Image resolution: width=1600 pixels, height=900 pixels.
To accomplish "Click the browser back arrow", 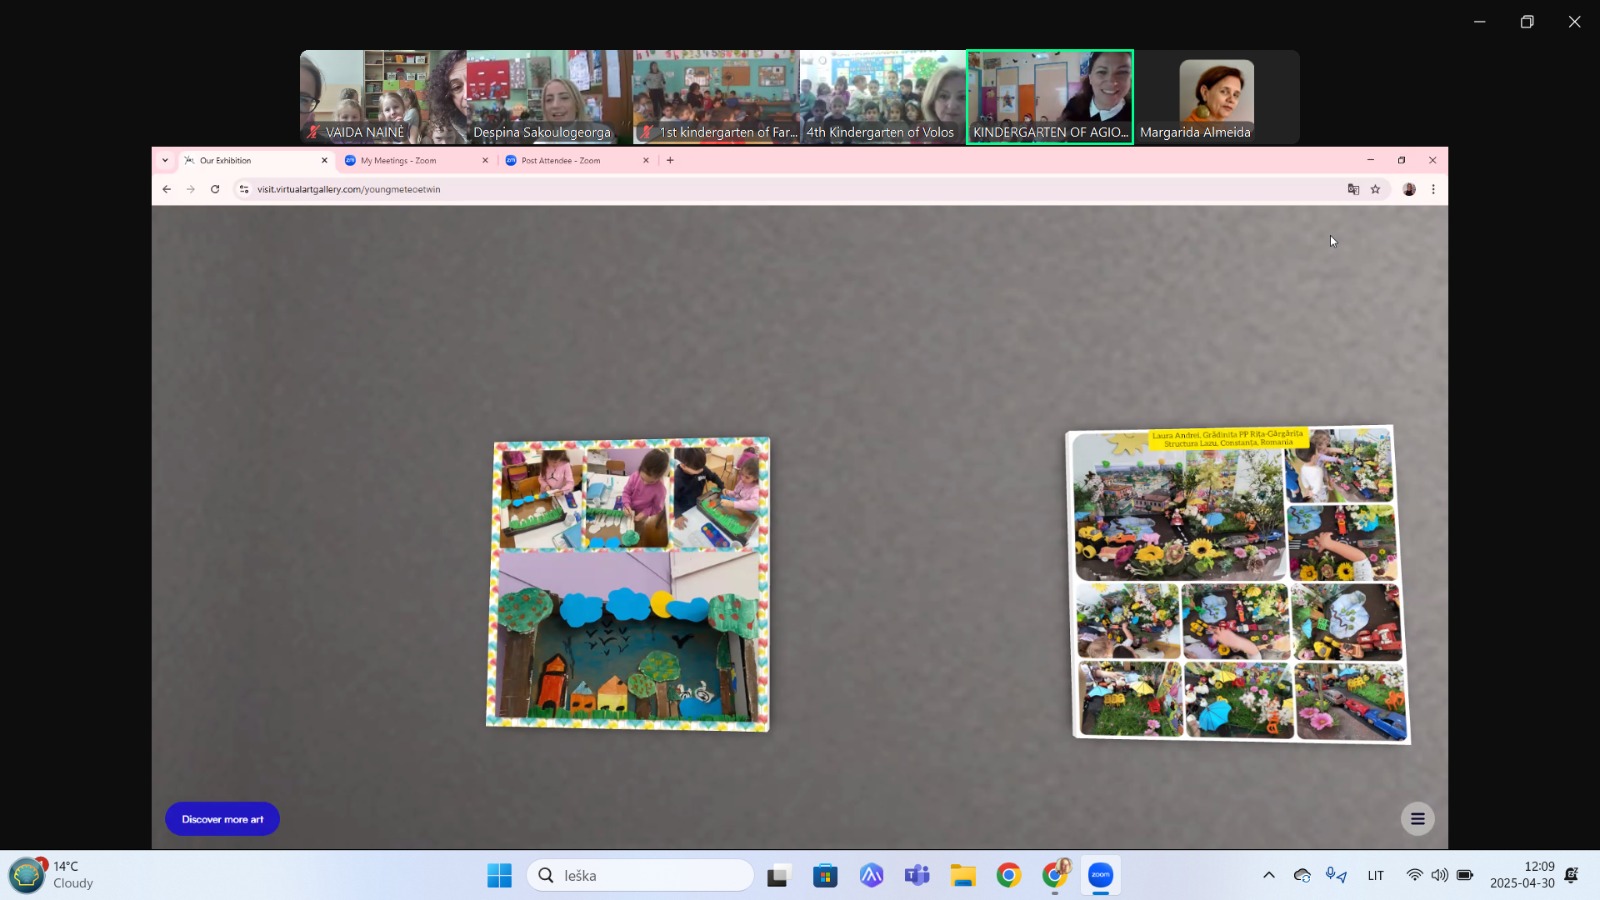I will pyautogui.click(x=167, y=189).
